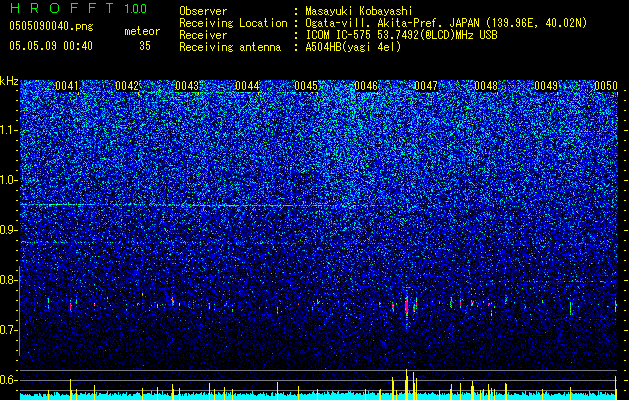Click the 0047 time marker

[x=426, y=86]
